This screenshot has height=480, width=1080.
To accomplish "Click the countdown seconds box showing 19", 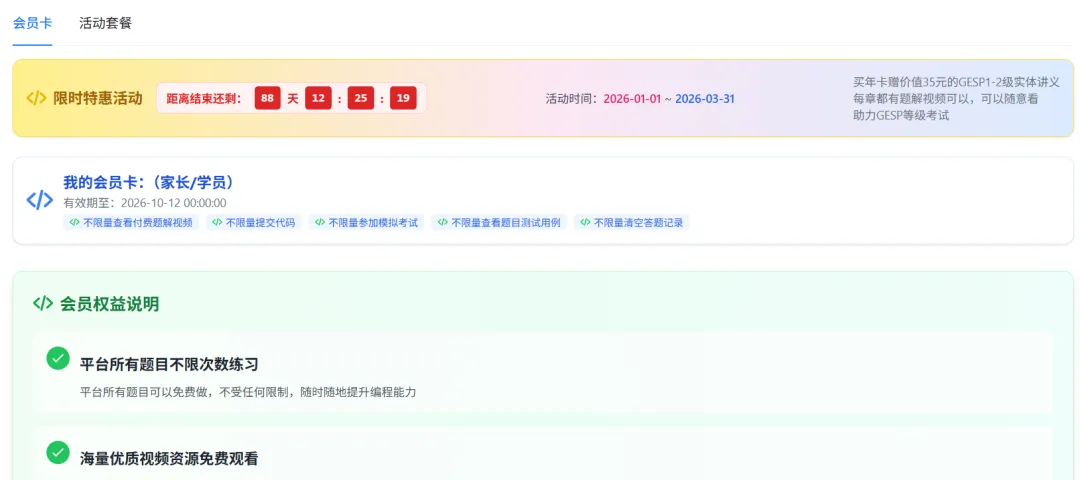I will coord(403,98).
